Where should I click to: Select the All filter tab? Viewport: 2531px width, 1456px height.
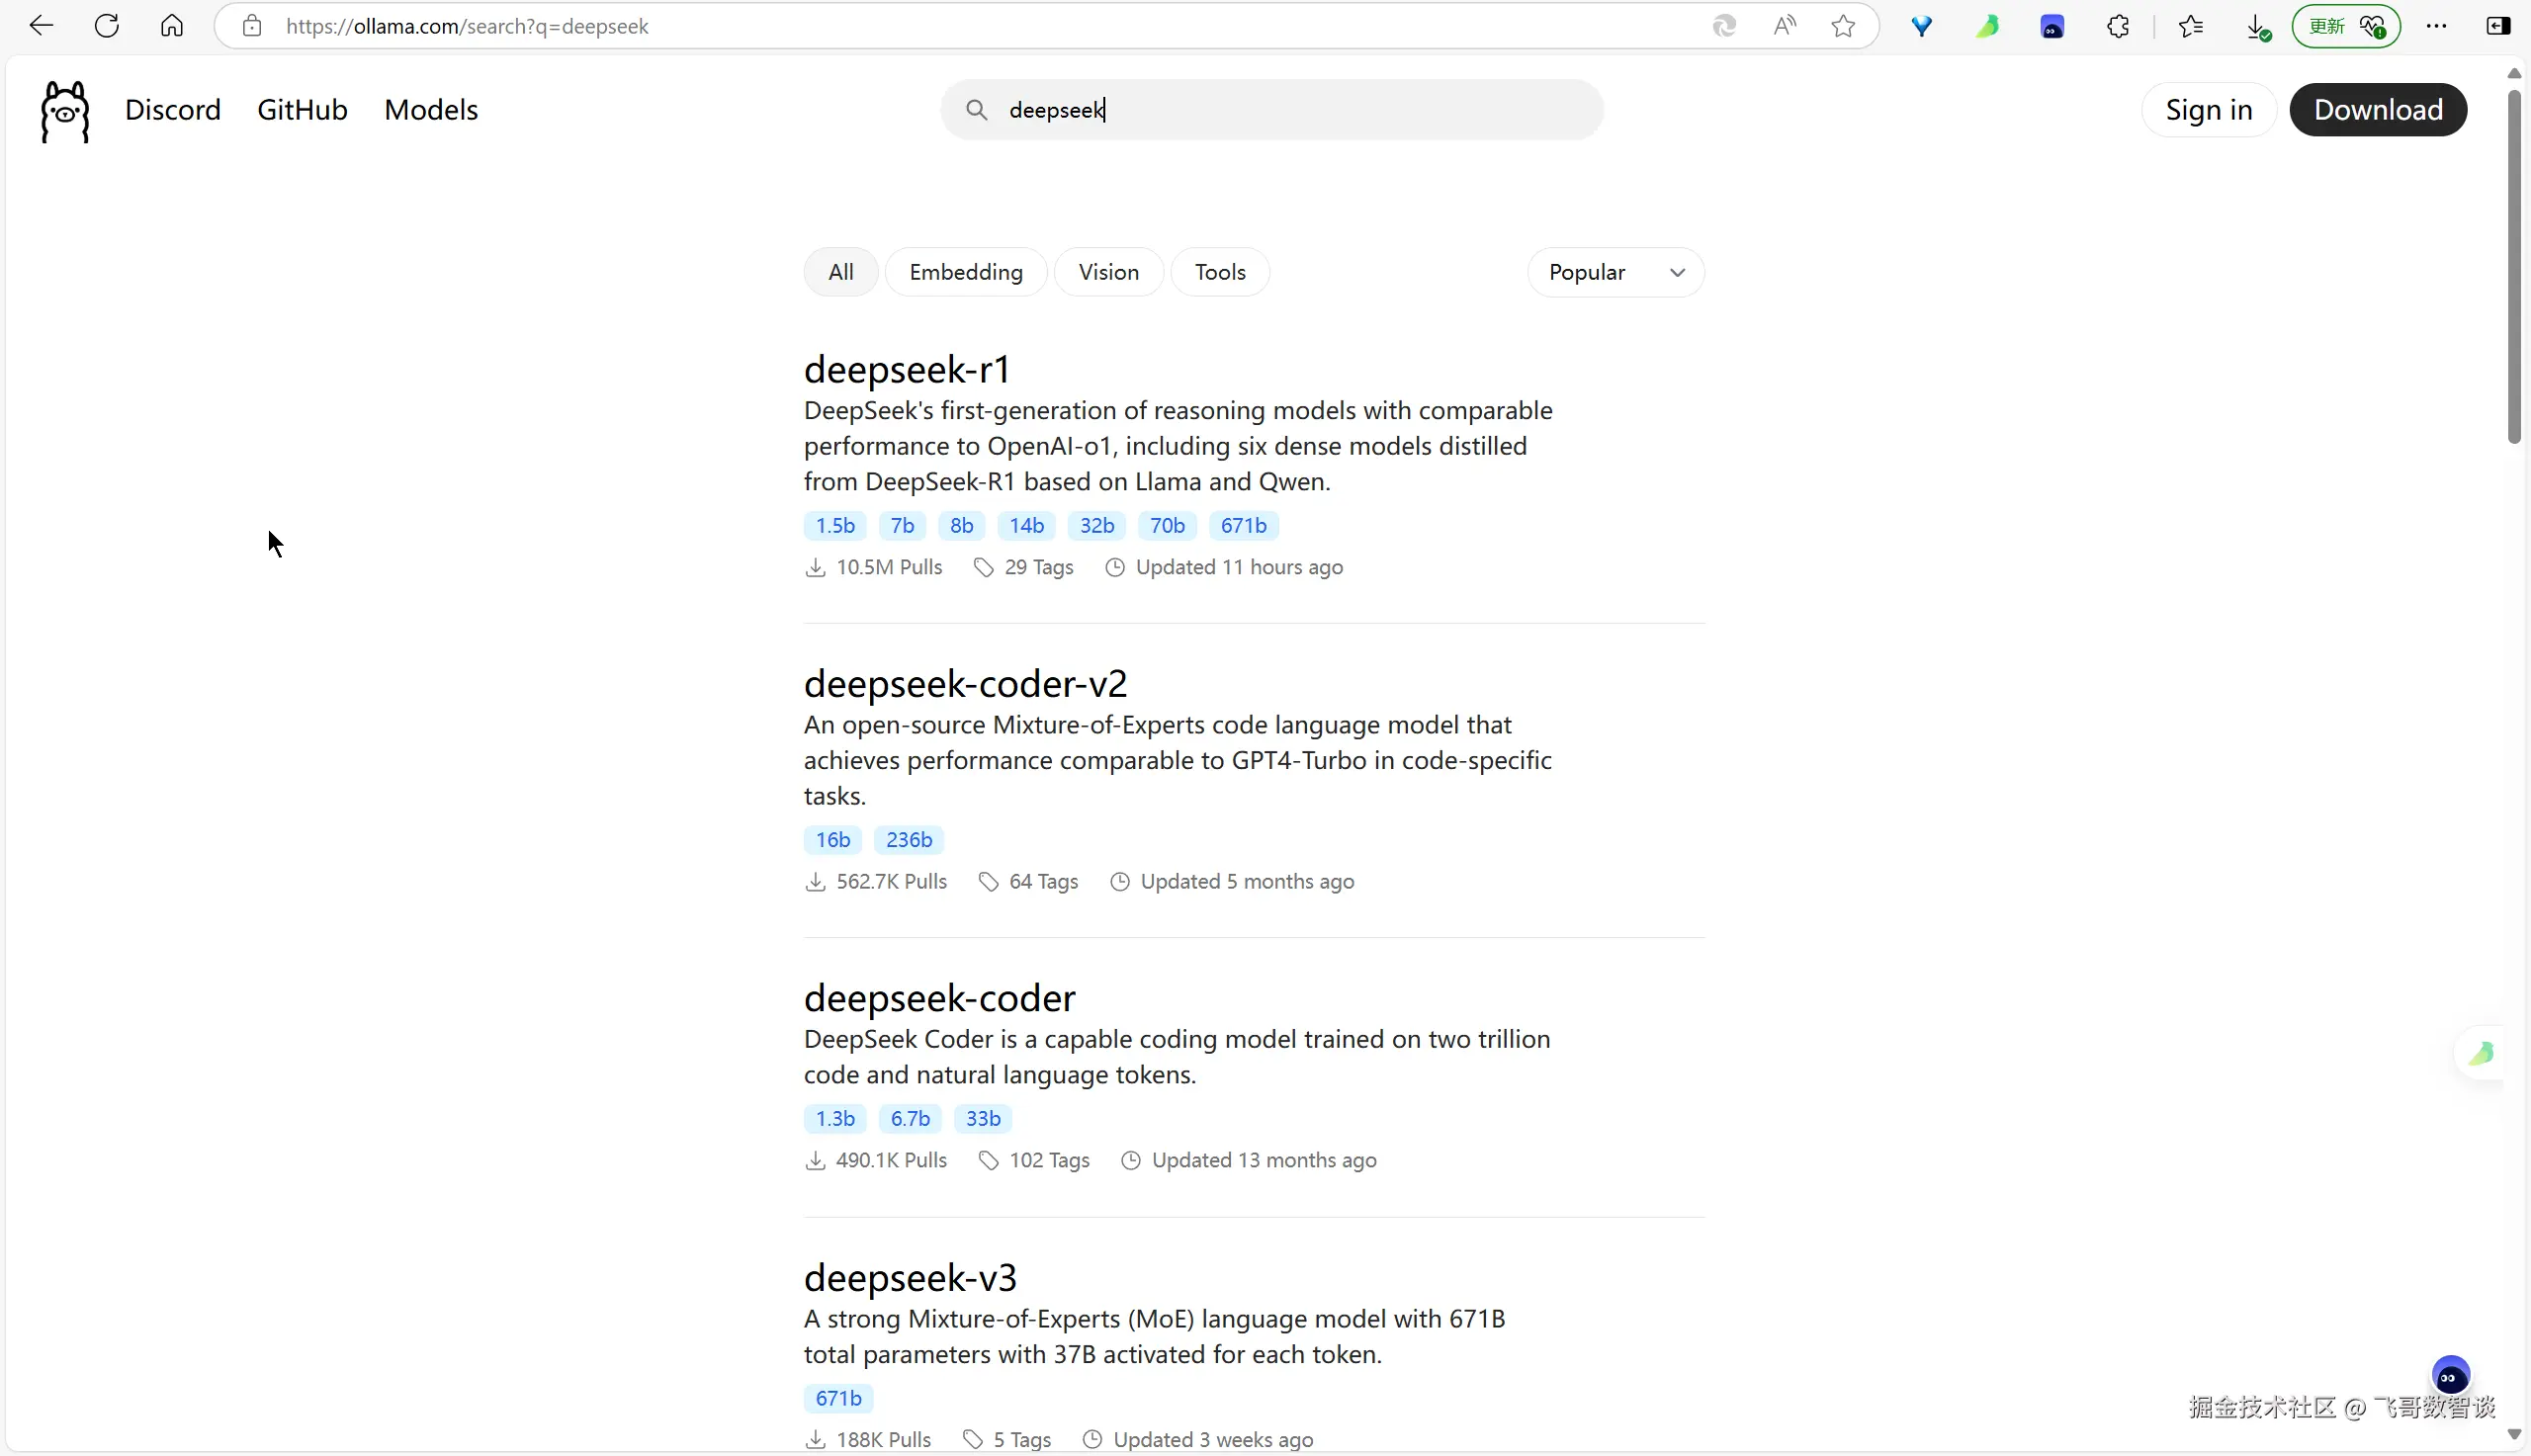pos(841,272)
